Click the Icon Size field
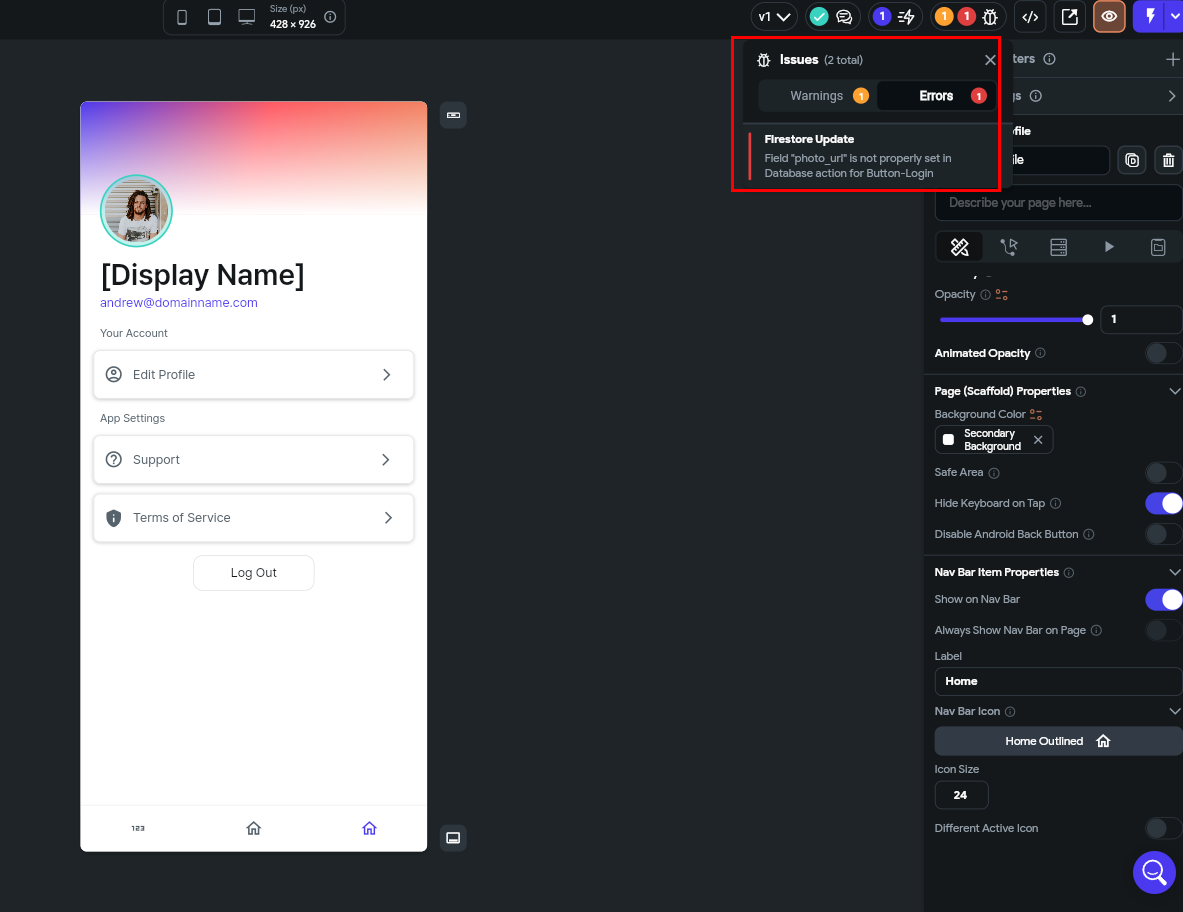 961,795
